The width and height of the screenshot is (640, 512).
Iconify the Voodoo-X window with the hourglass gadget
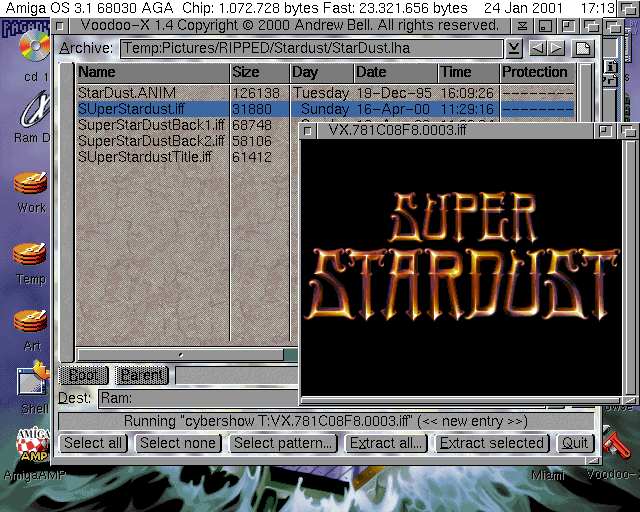coord(522,27)
